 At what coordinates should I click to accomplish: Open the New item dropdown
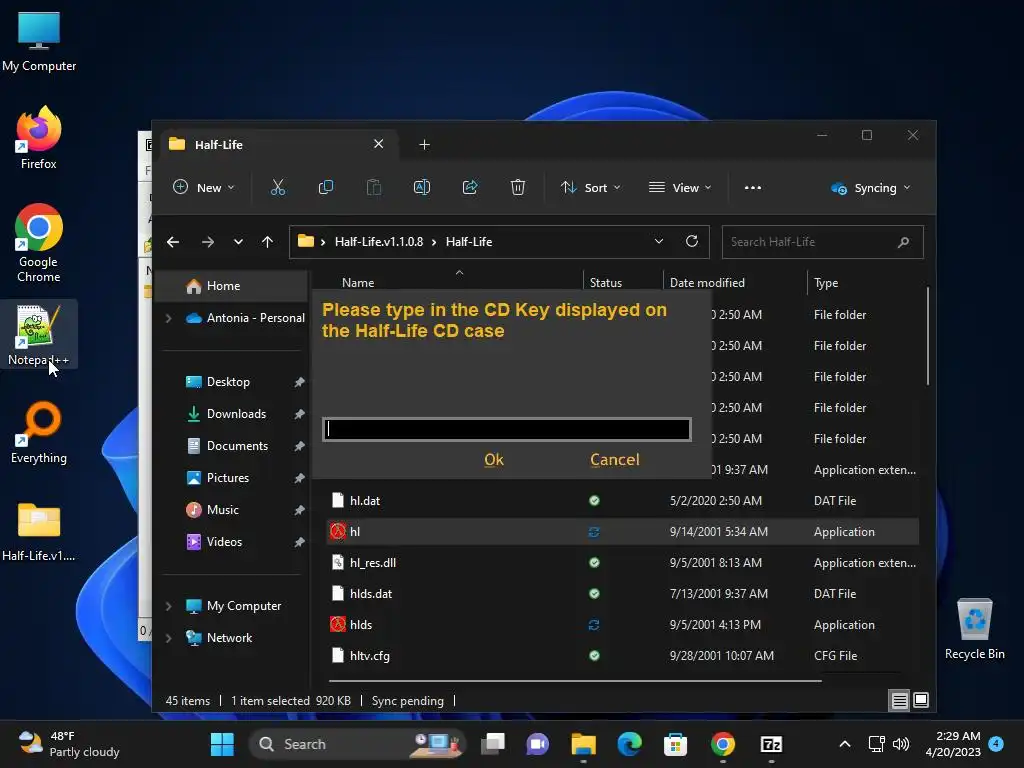click(x=203, y=188)
